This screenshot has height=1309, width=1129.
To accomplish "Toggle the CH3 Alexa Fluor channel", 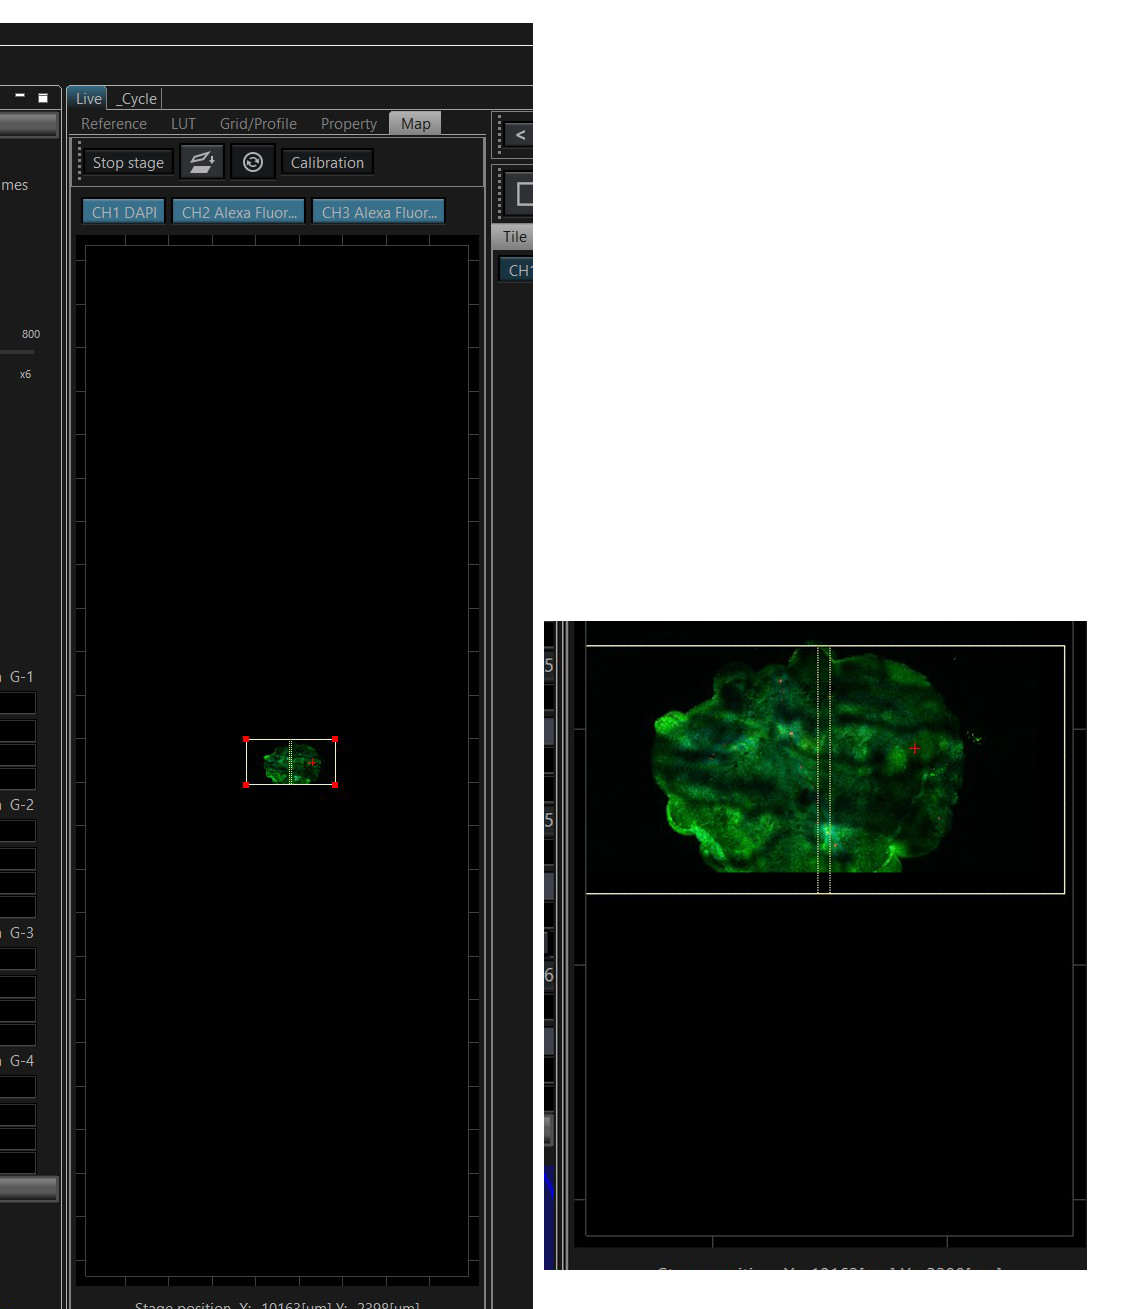I will click(379, 212).
